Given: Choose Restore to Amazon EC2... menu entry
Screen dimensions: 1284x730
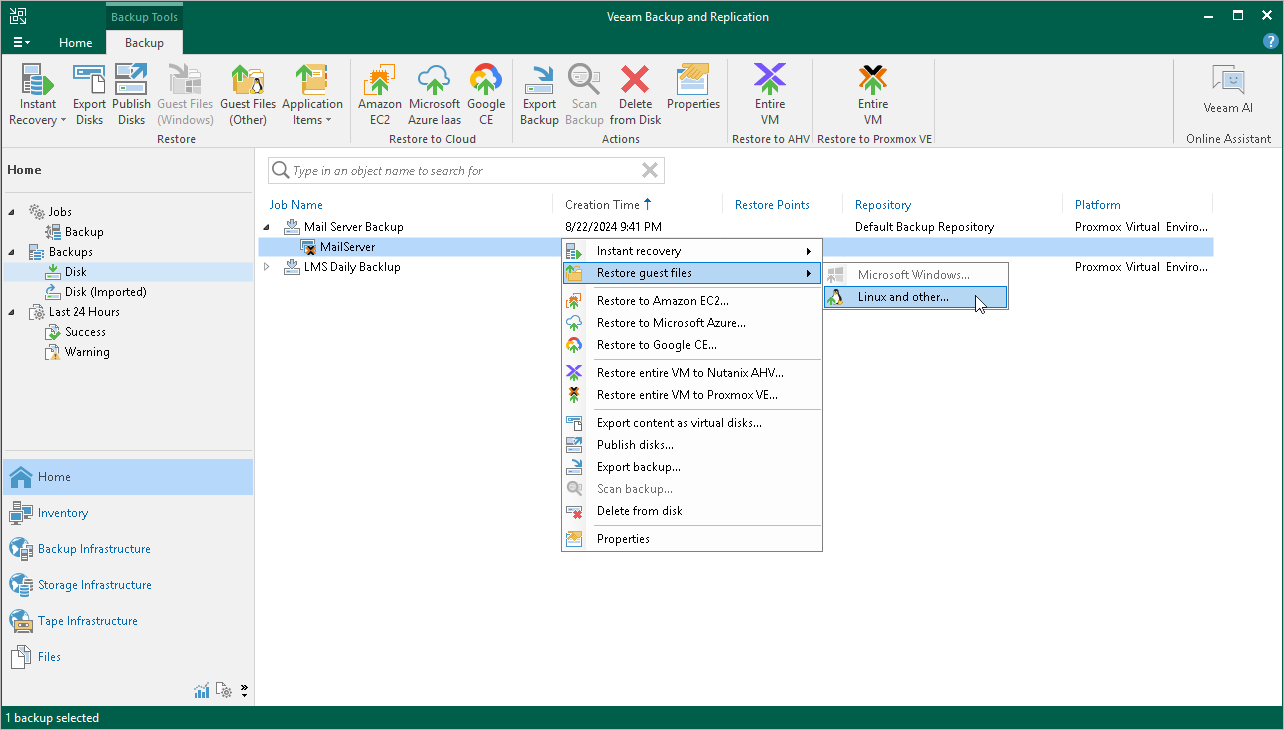Looking at the screenshot, I should point(691,301).
